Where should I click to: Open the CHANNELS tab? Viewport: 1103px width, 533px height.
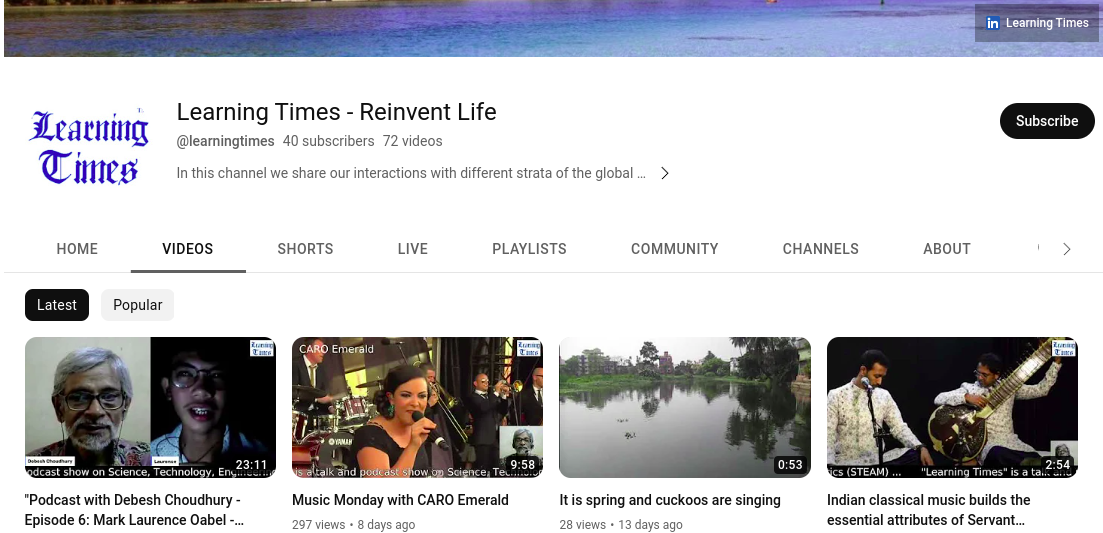tap(820, 249)
